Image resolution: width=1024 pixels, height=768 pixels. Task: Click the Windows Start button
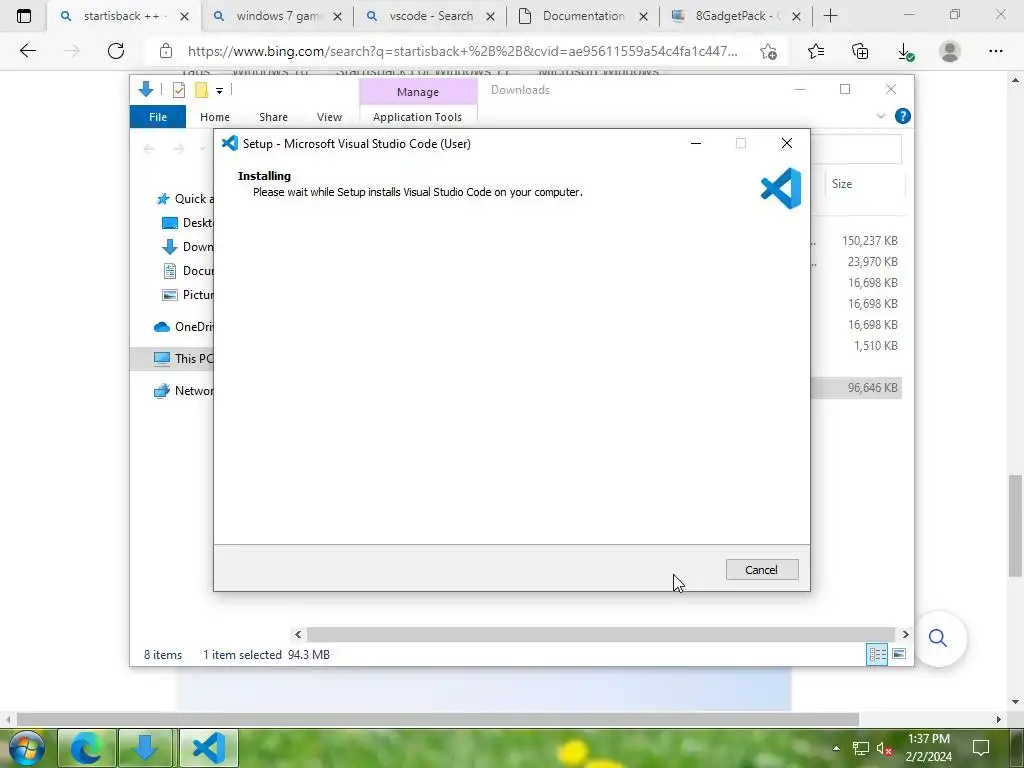(x=26, y=748)
